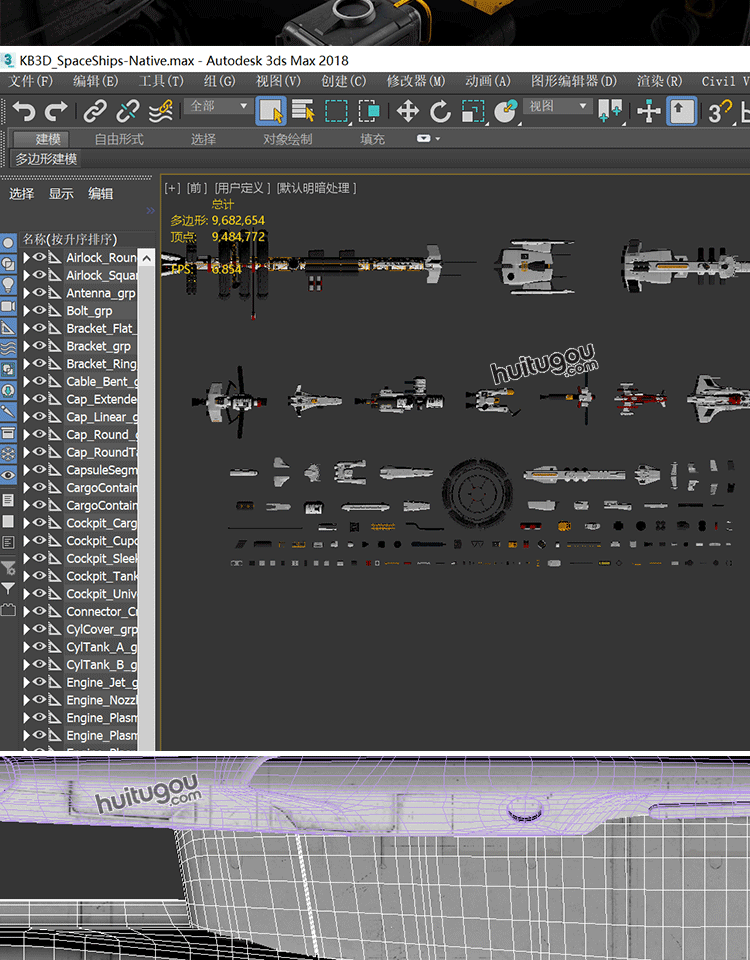Image resolution: width=750 pixels, height=960 pixels.
Task: Click the 多边形建模 panel label
Action: 46,159
